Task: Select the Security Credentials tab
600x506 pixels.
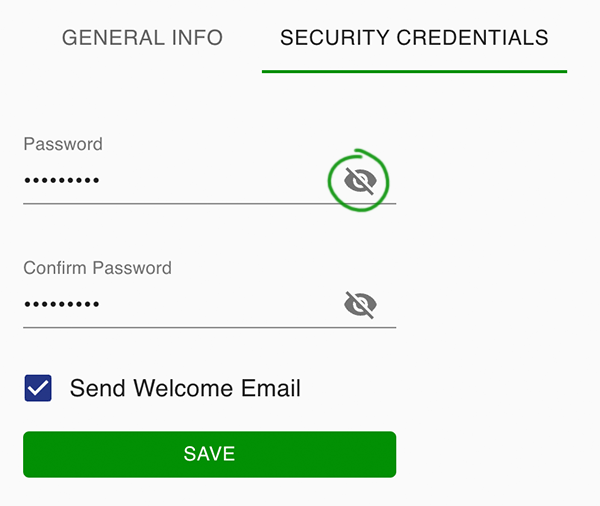Action: (414, 38)
